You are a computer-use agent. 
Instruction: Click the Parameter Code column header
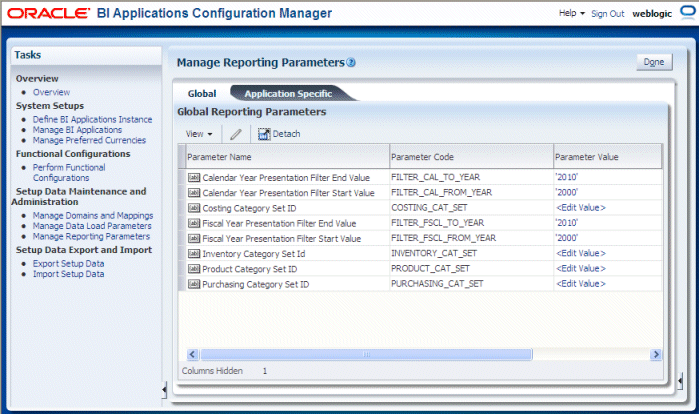point(472,156)
